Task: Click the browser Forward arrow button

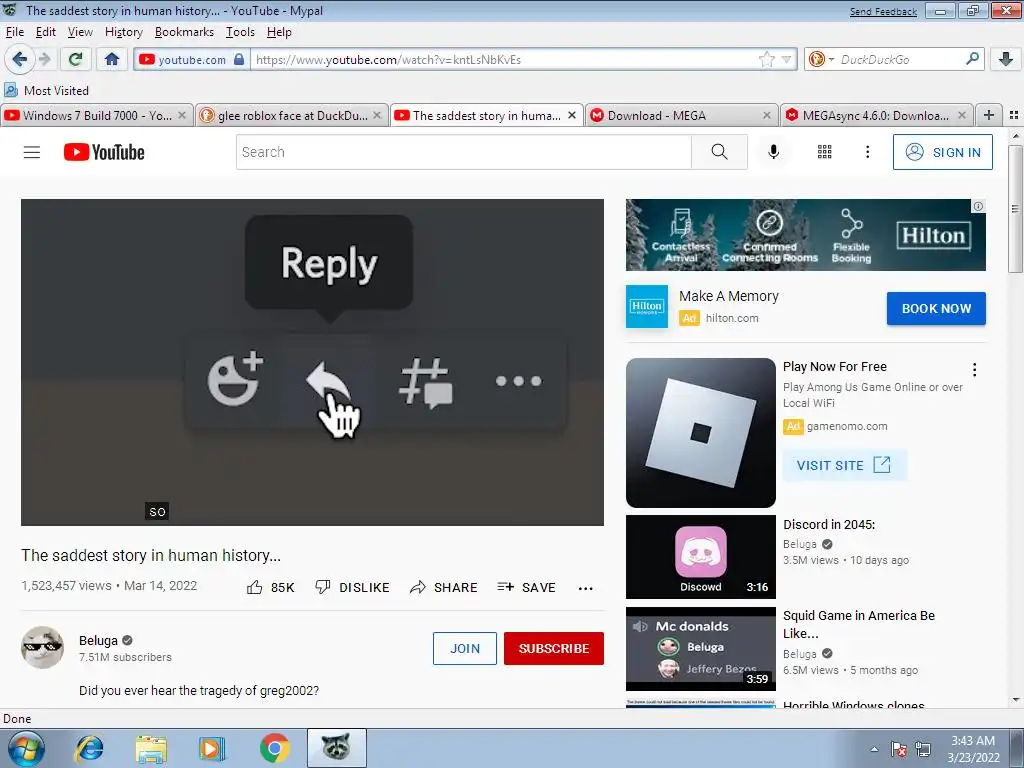Action: tap(45, 59)
